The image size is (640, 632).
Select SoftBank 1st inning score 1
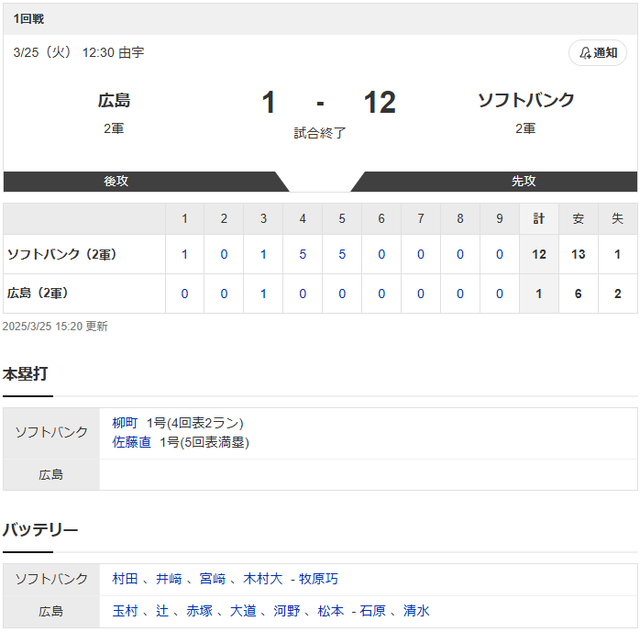pyautogui.click(x=184, y=254)
